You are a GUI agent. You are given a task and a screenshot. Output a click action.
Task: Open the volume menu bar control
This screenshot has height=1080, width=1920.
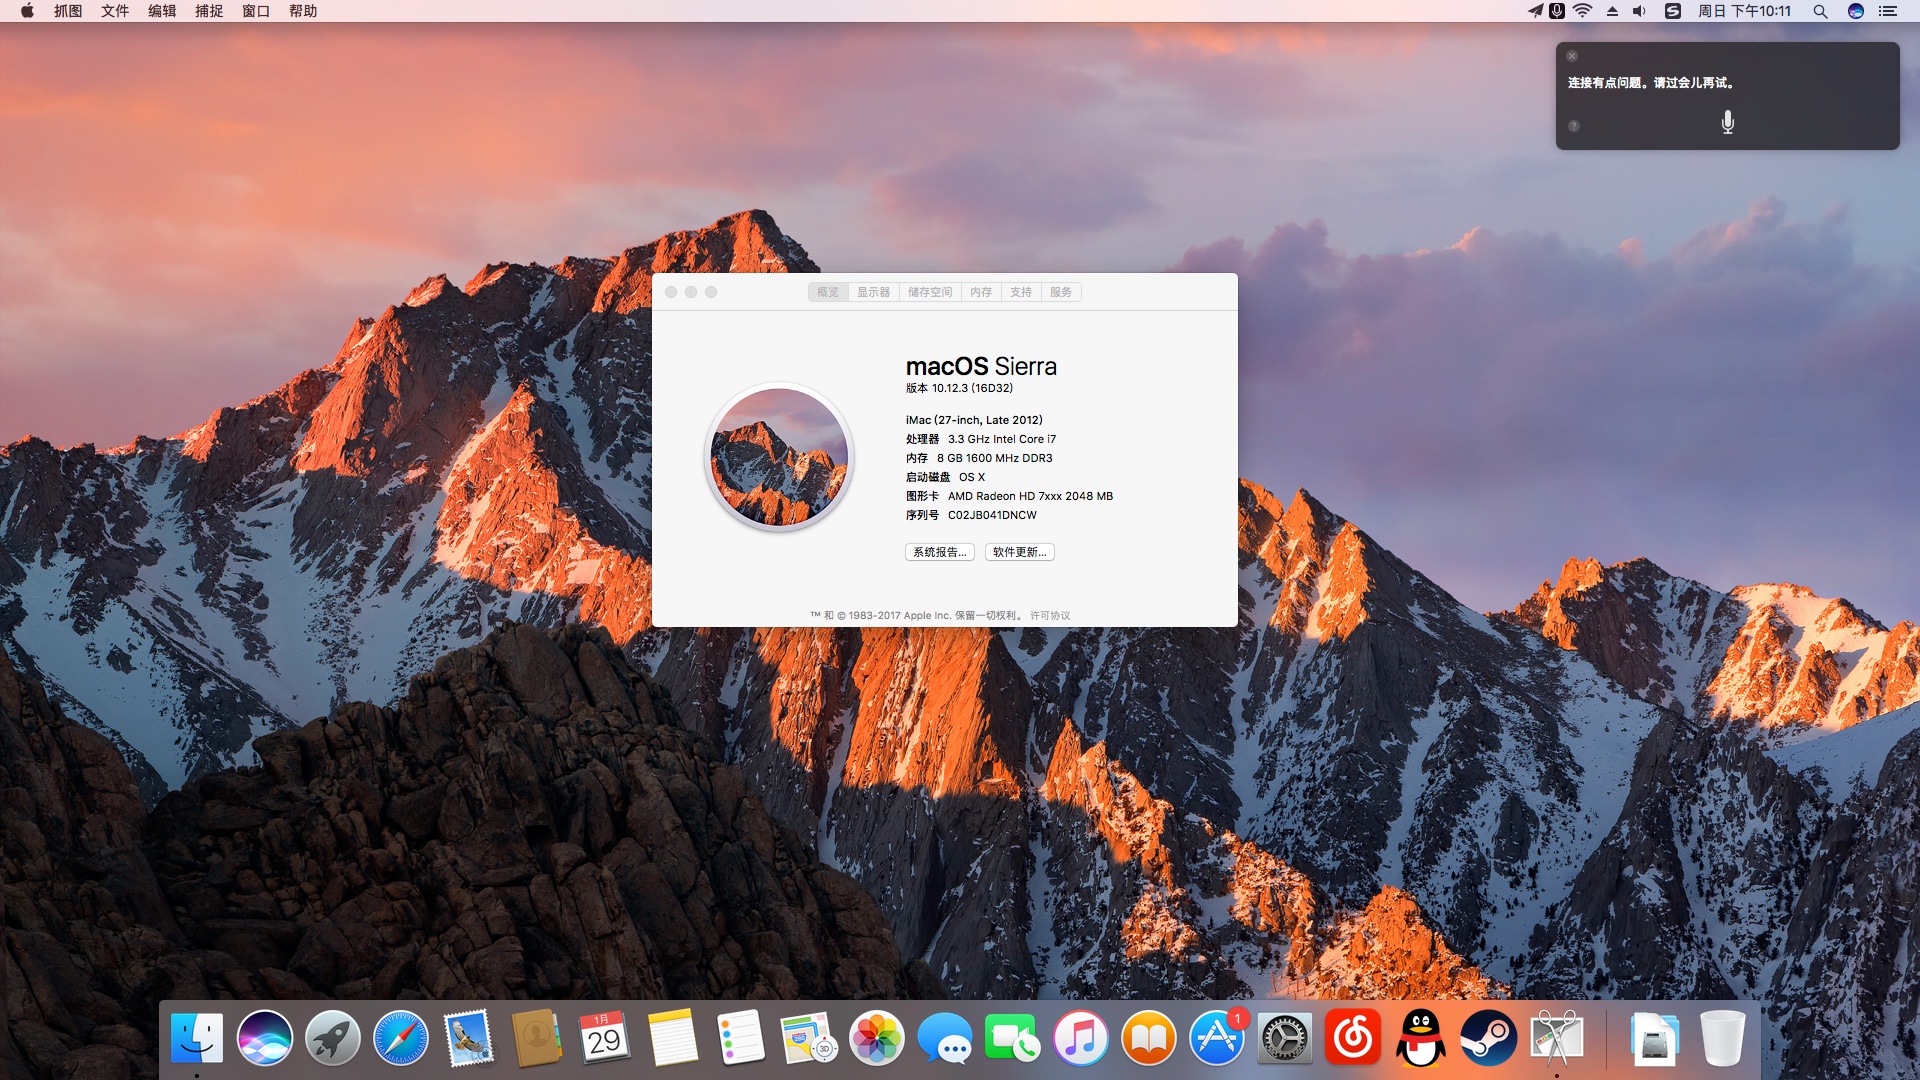click(x=1639, y=11)
